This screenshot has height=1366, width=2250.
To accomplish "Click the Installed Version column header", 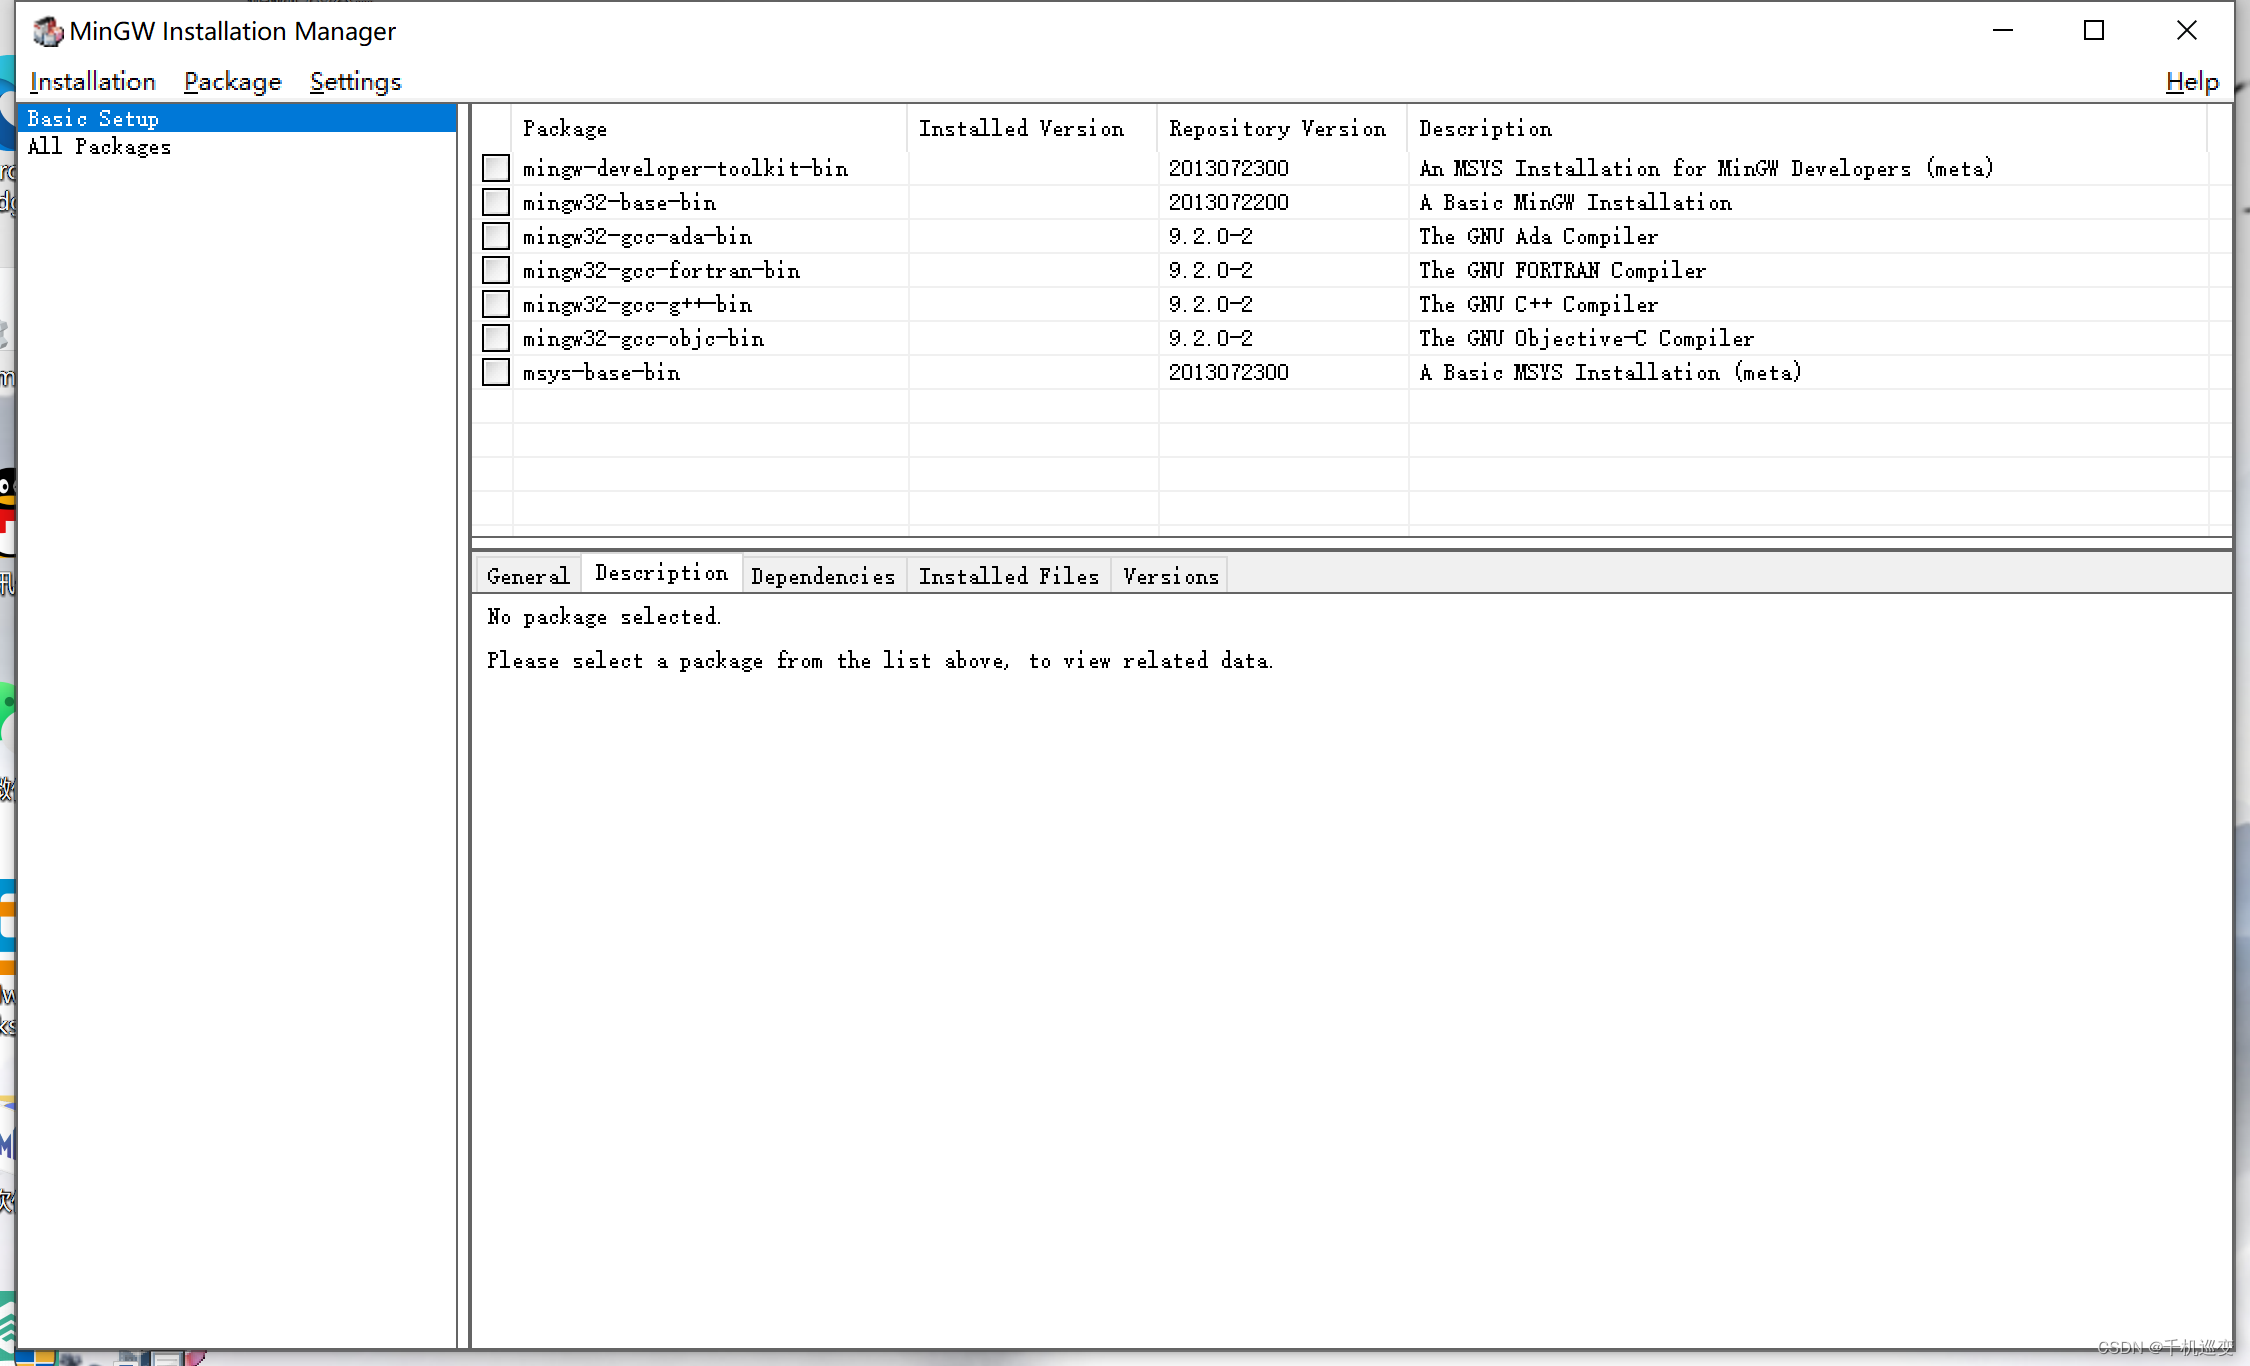I will click(x=1033, y=128).
